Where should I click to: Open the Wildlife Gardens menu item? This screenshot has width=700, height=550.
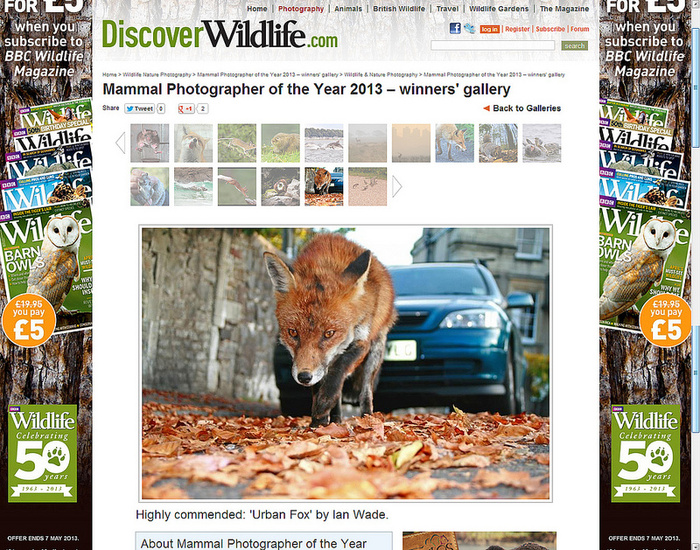tap(499, 8)
